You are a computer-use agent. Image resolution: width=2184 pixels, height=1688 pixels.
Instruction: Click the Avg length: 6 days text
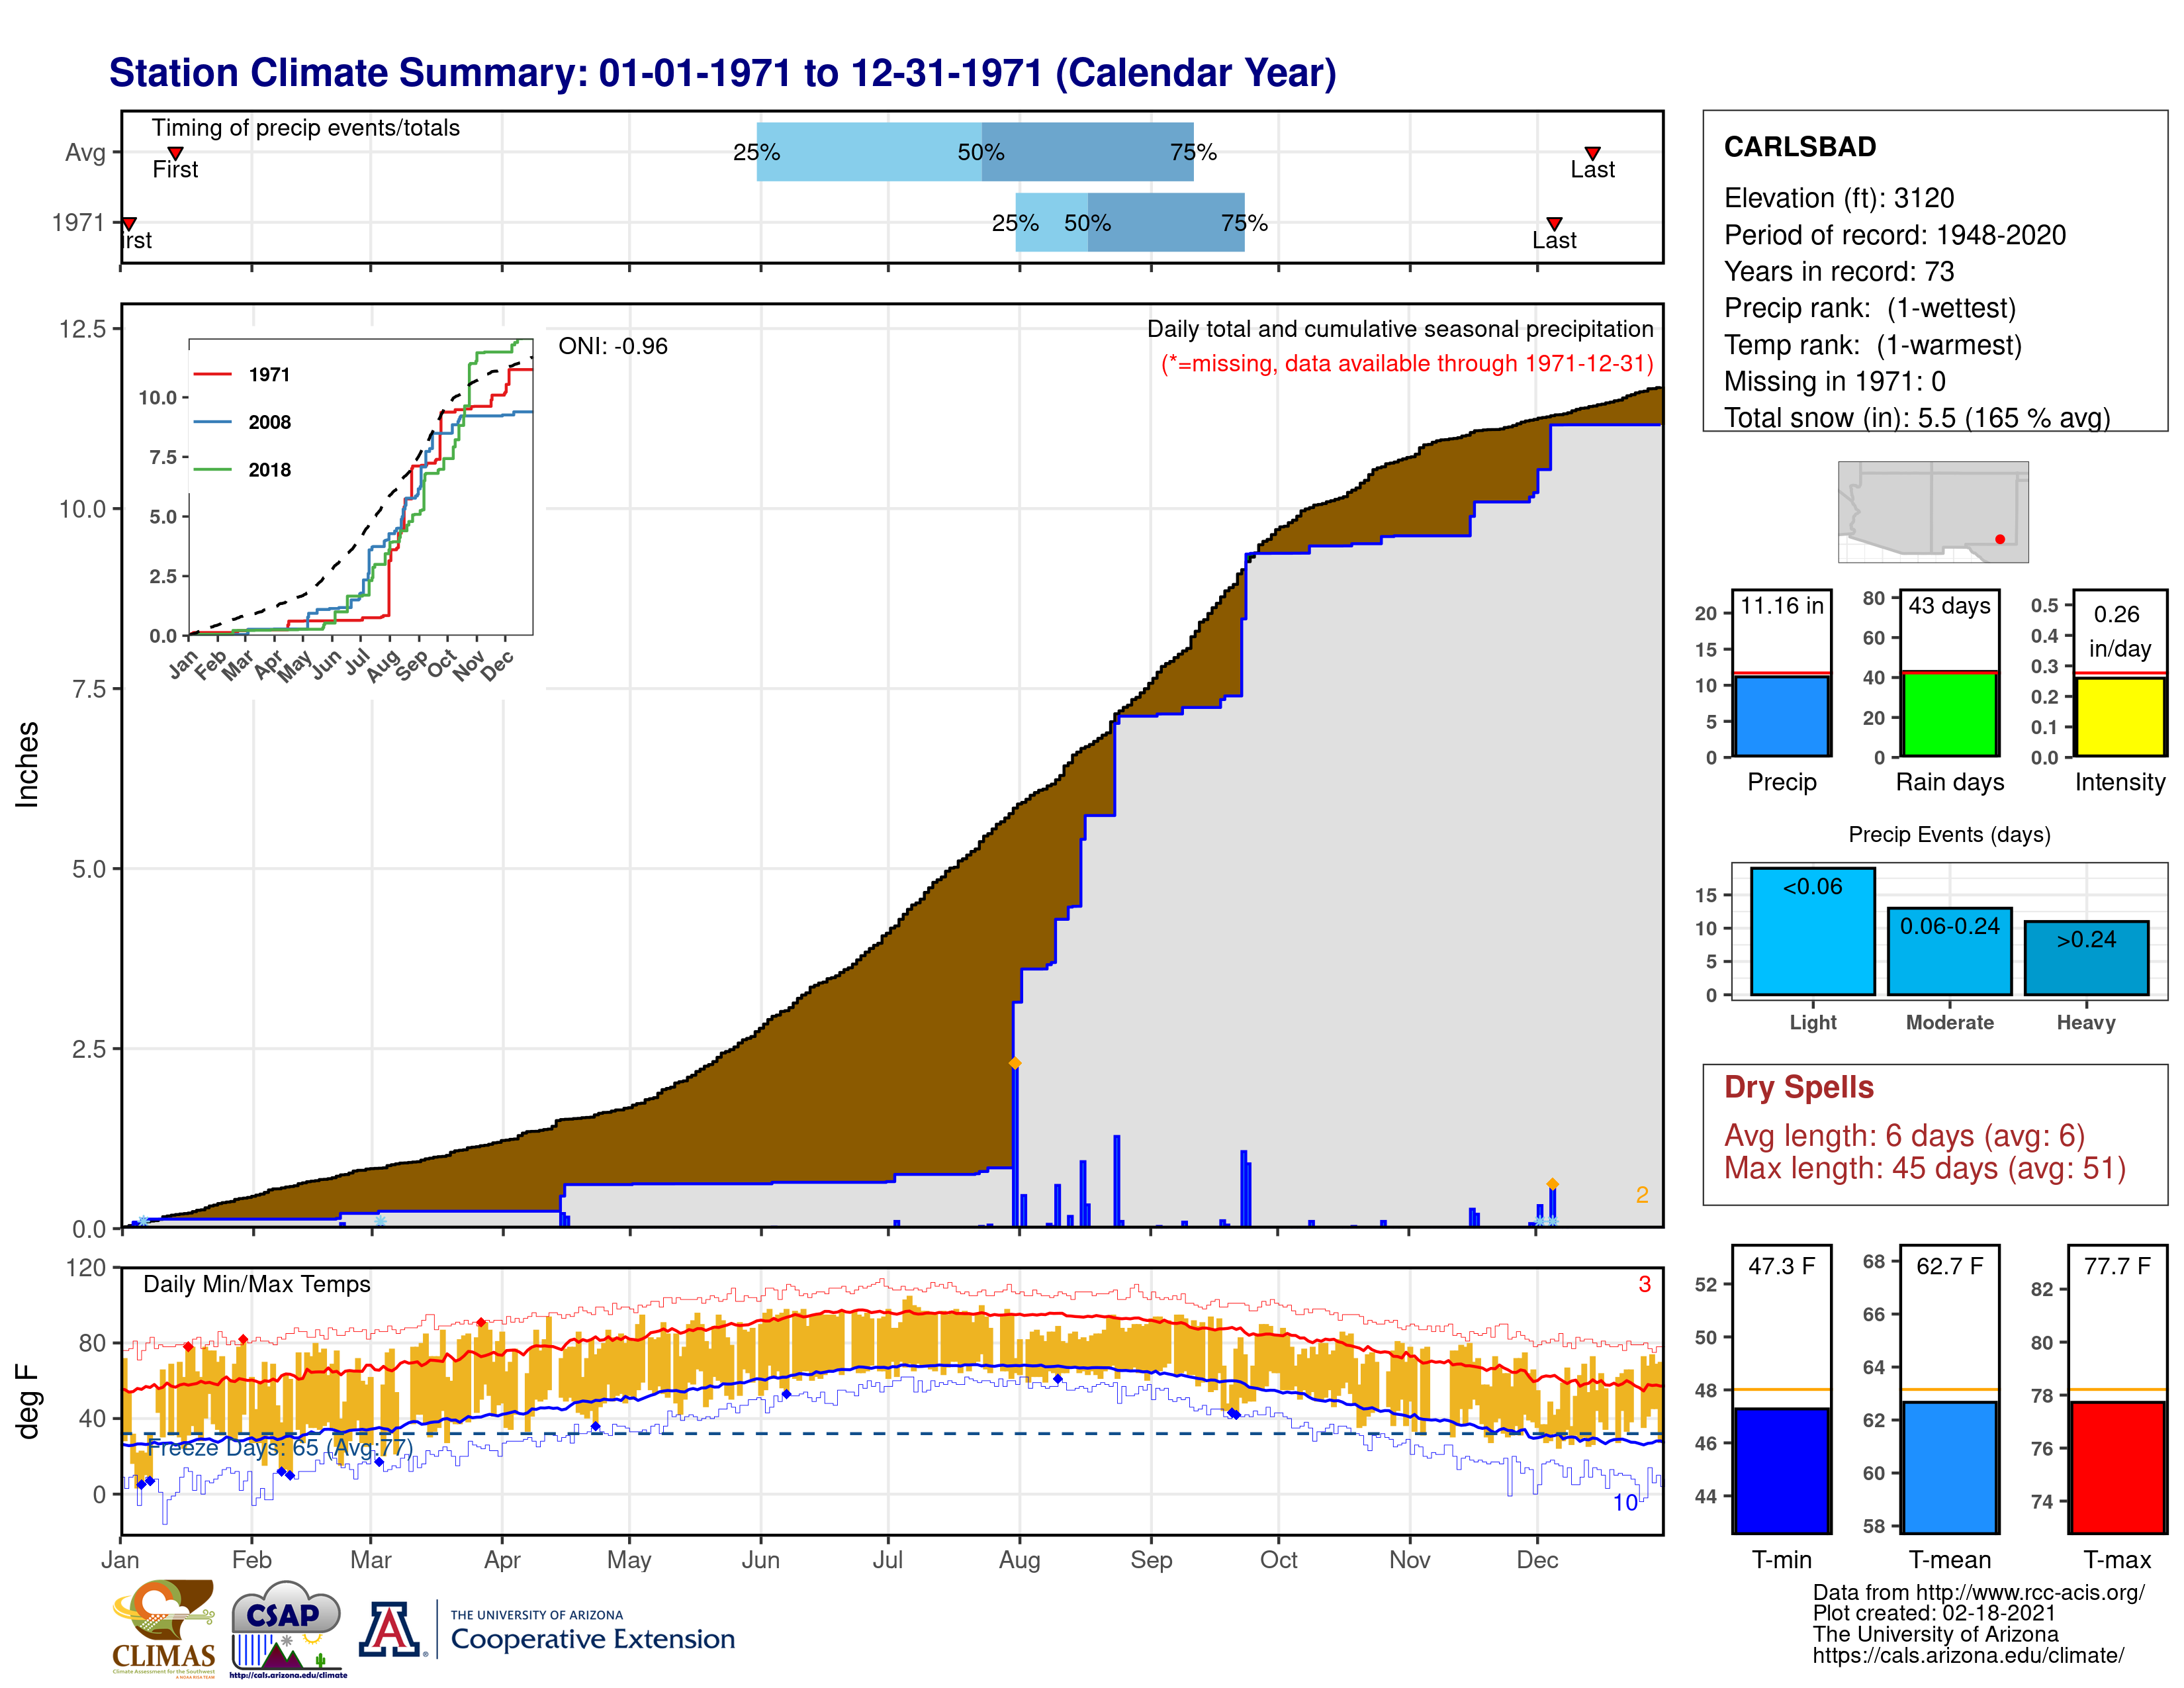1905,1136
